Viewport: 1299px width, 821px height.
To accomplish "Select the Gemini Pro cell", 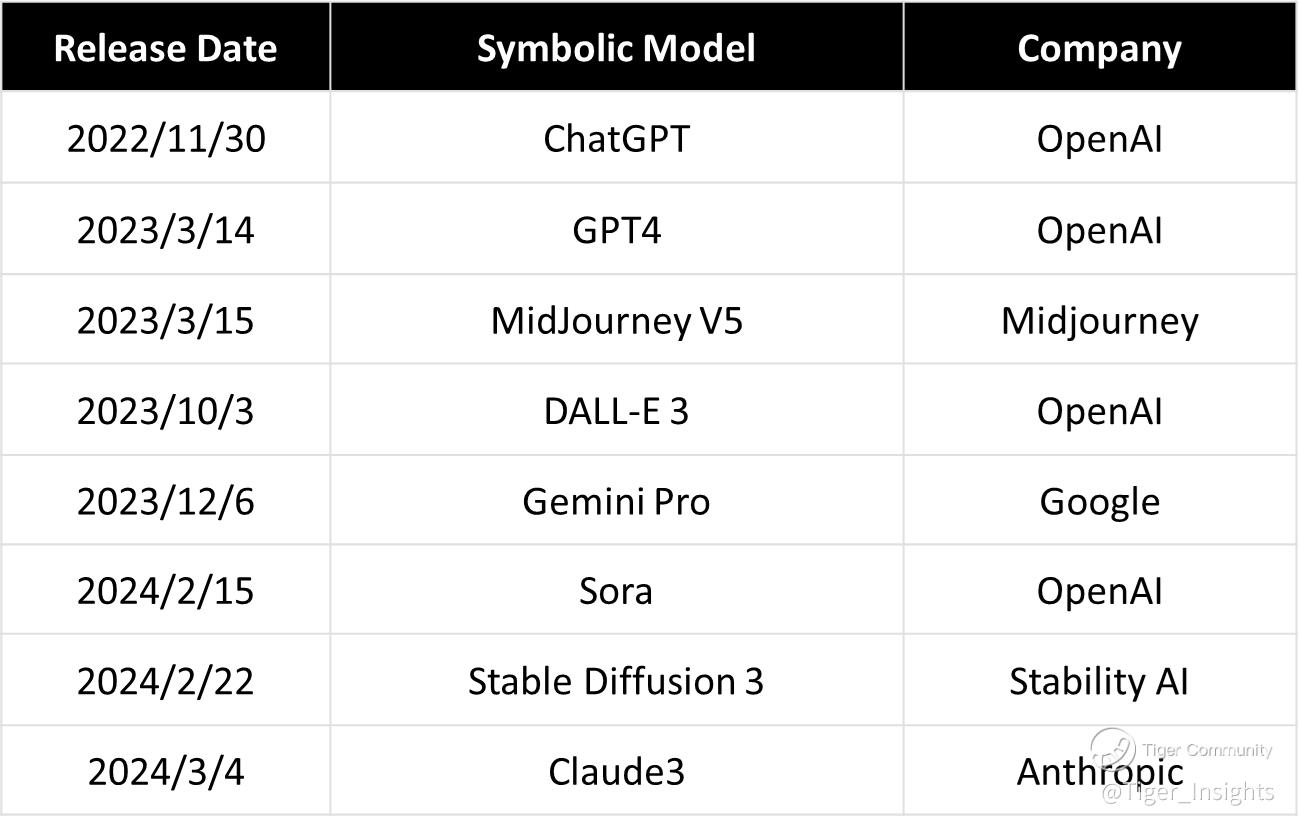I will click(616, 501).
